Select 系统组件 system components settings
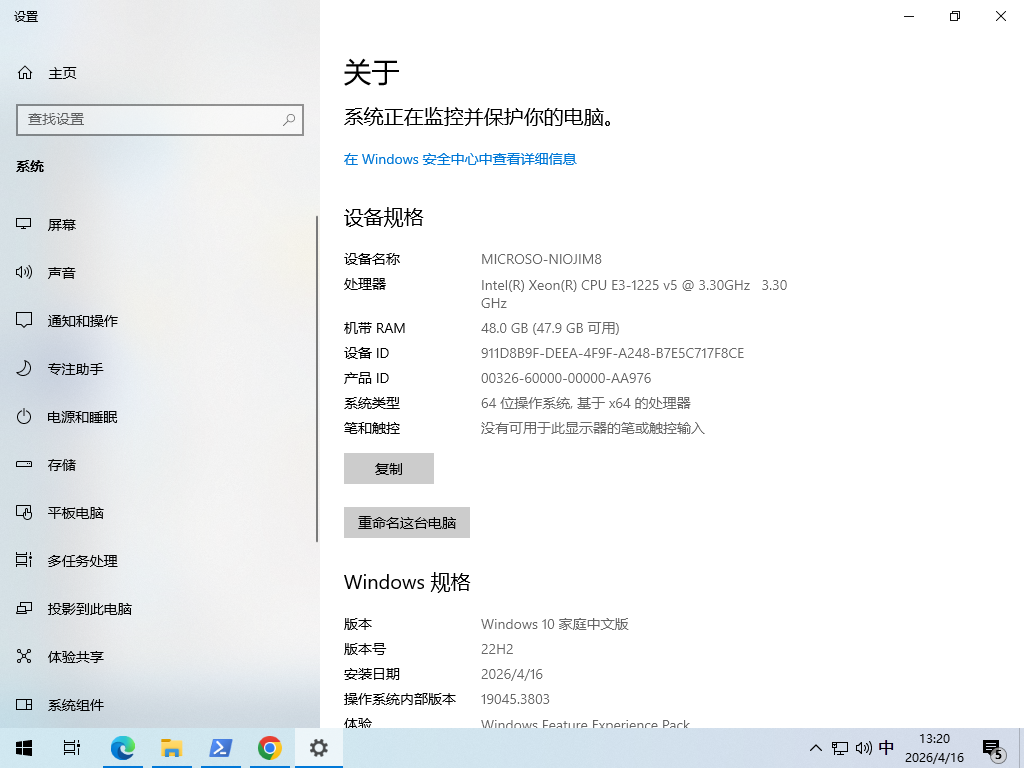 coord(76,704)
